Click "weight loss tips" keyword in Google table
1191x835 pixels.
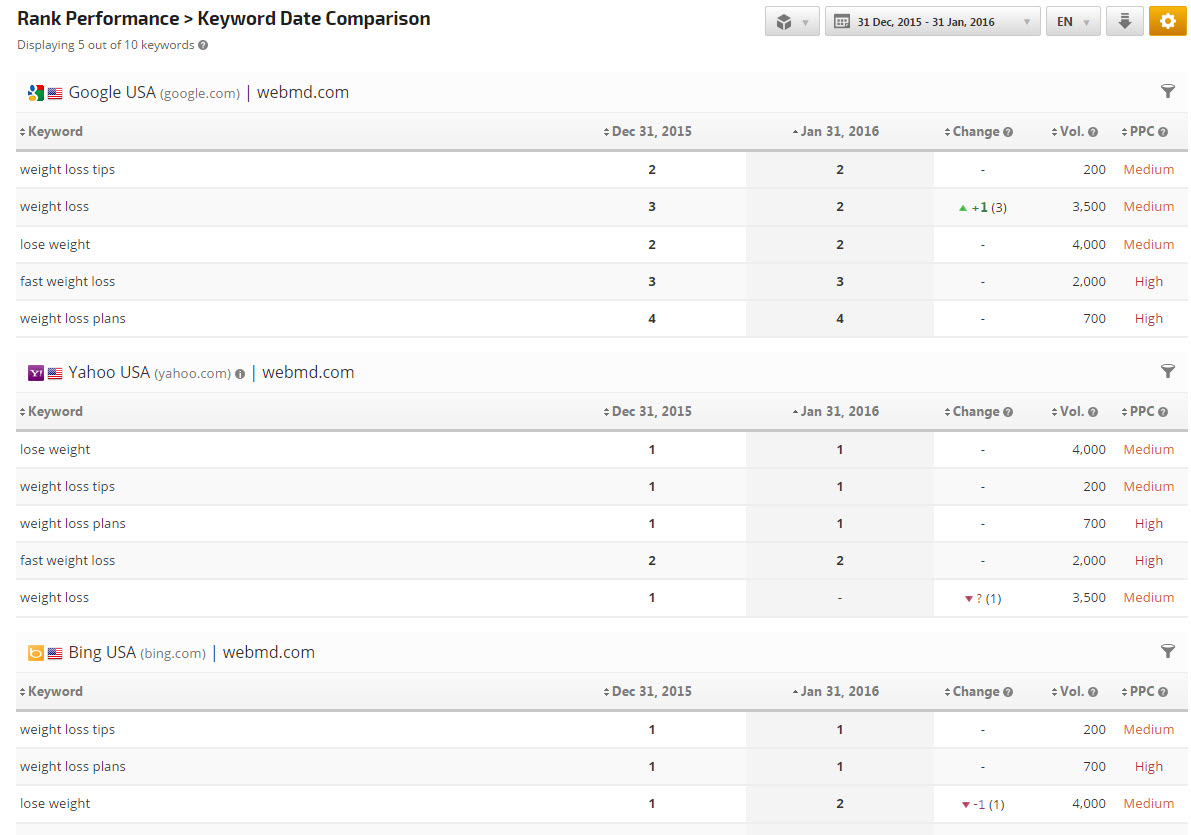point(67,170)
